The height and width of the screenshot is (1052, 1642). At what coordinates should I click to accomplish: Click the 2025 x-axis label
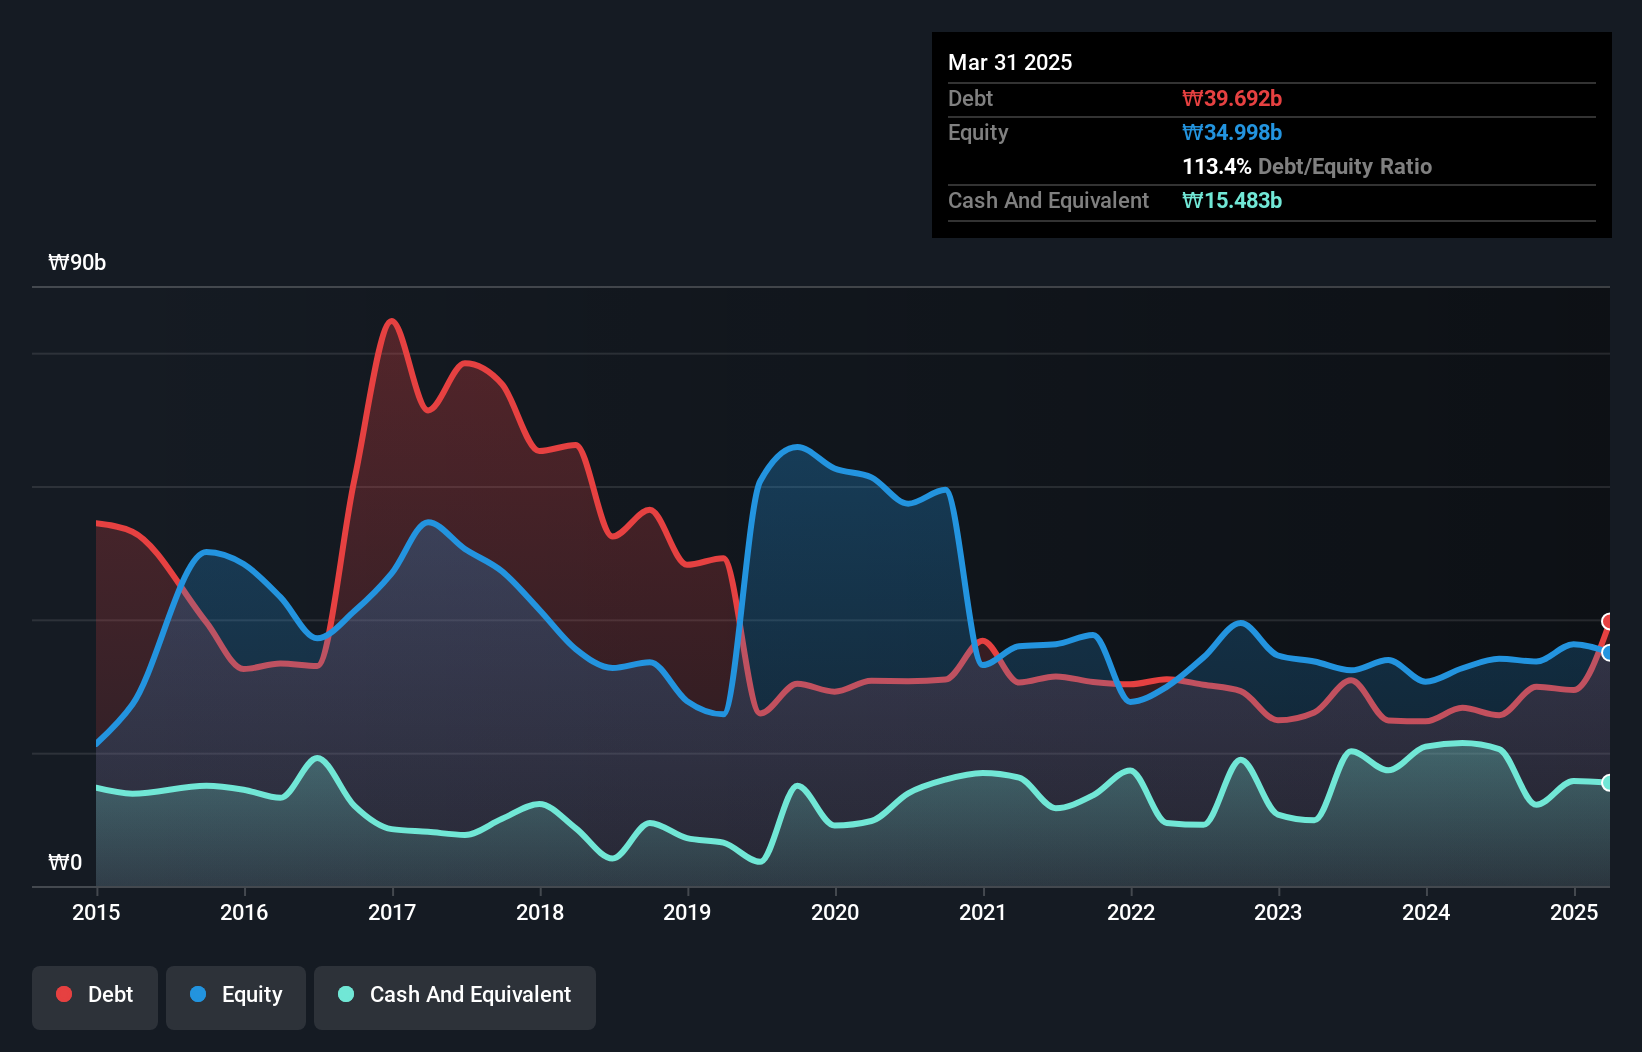click(1574, 912)
